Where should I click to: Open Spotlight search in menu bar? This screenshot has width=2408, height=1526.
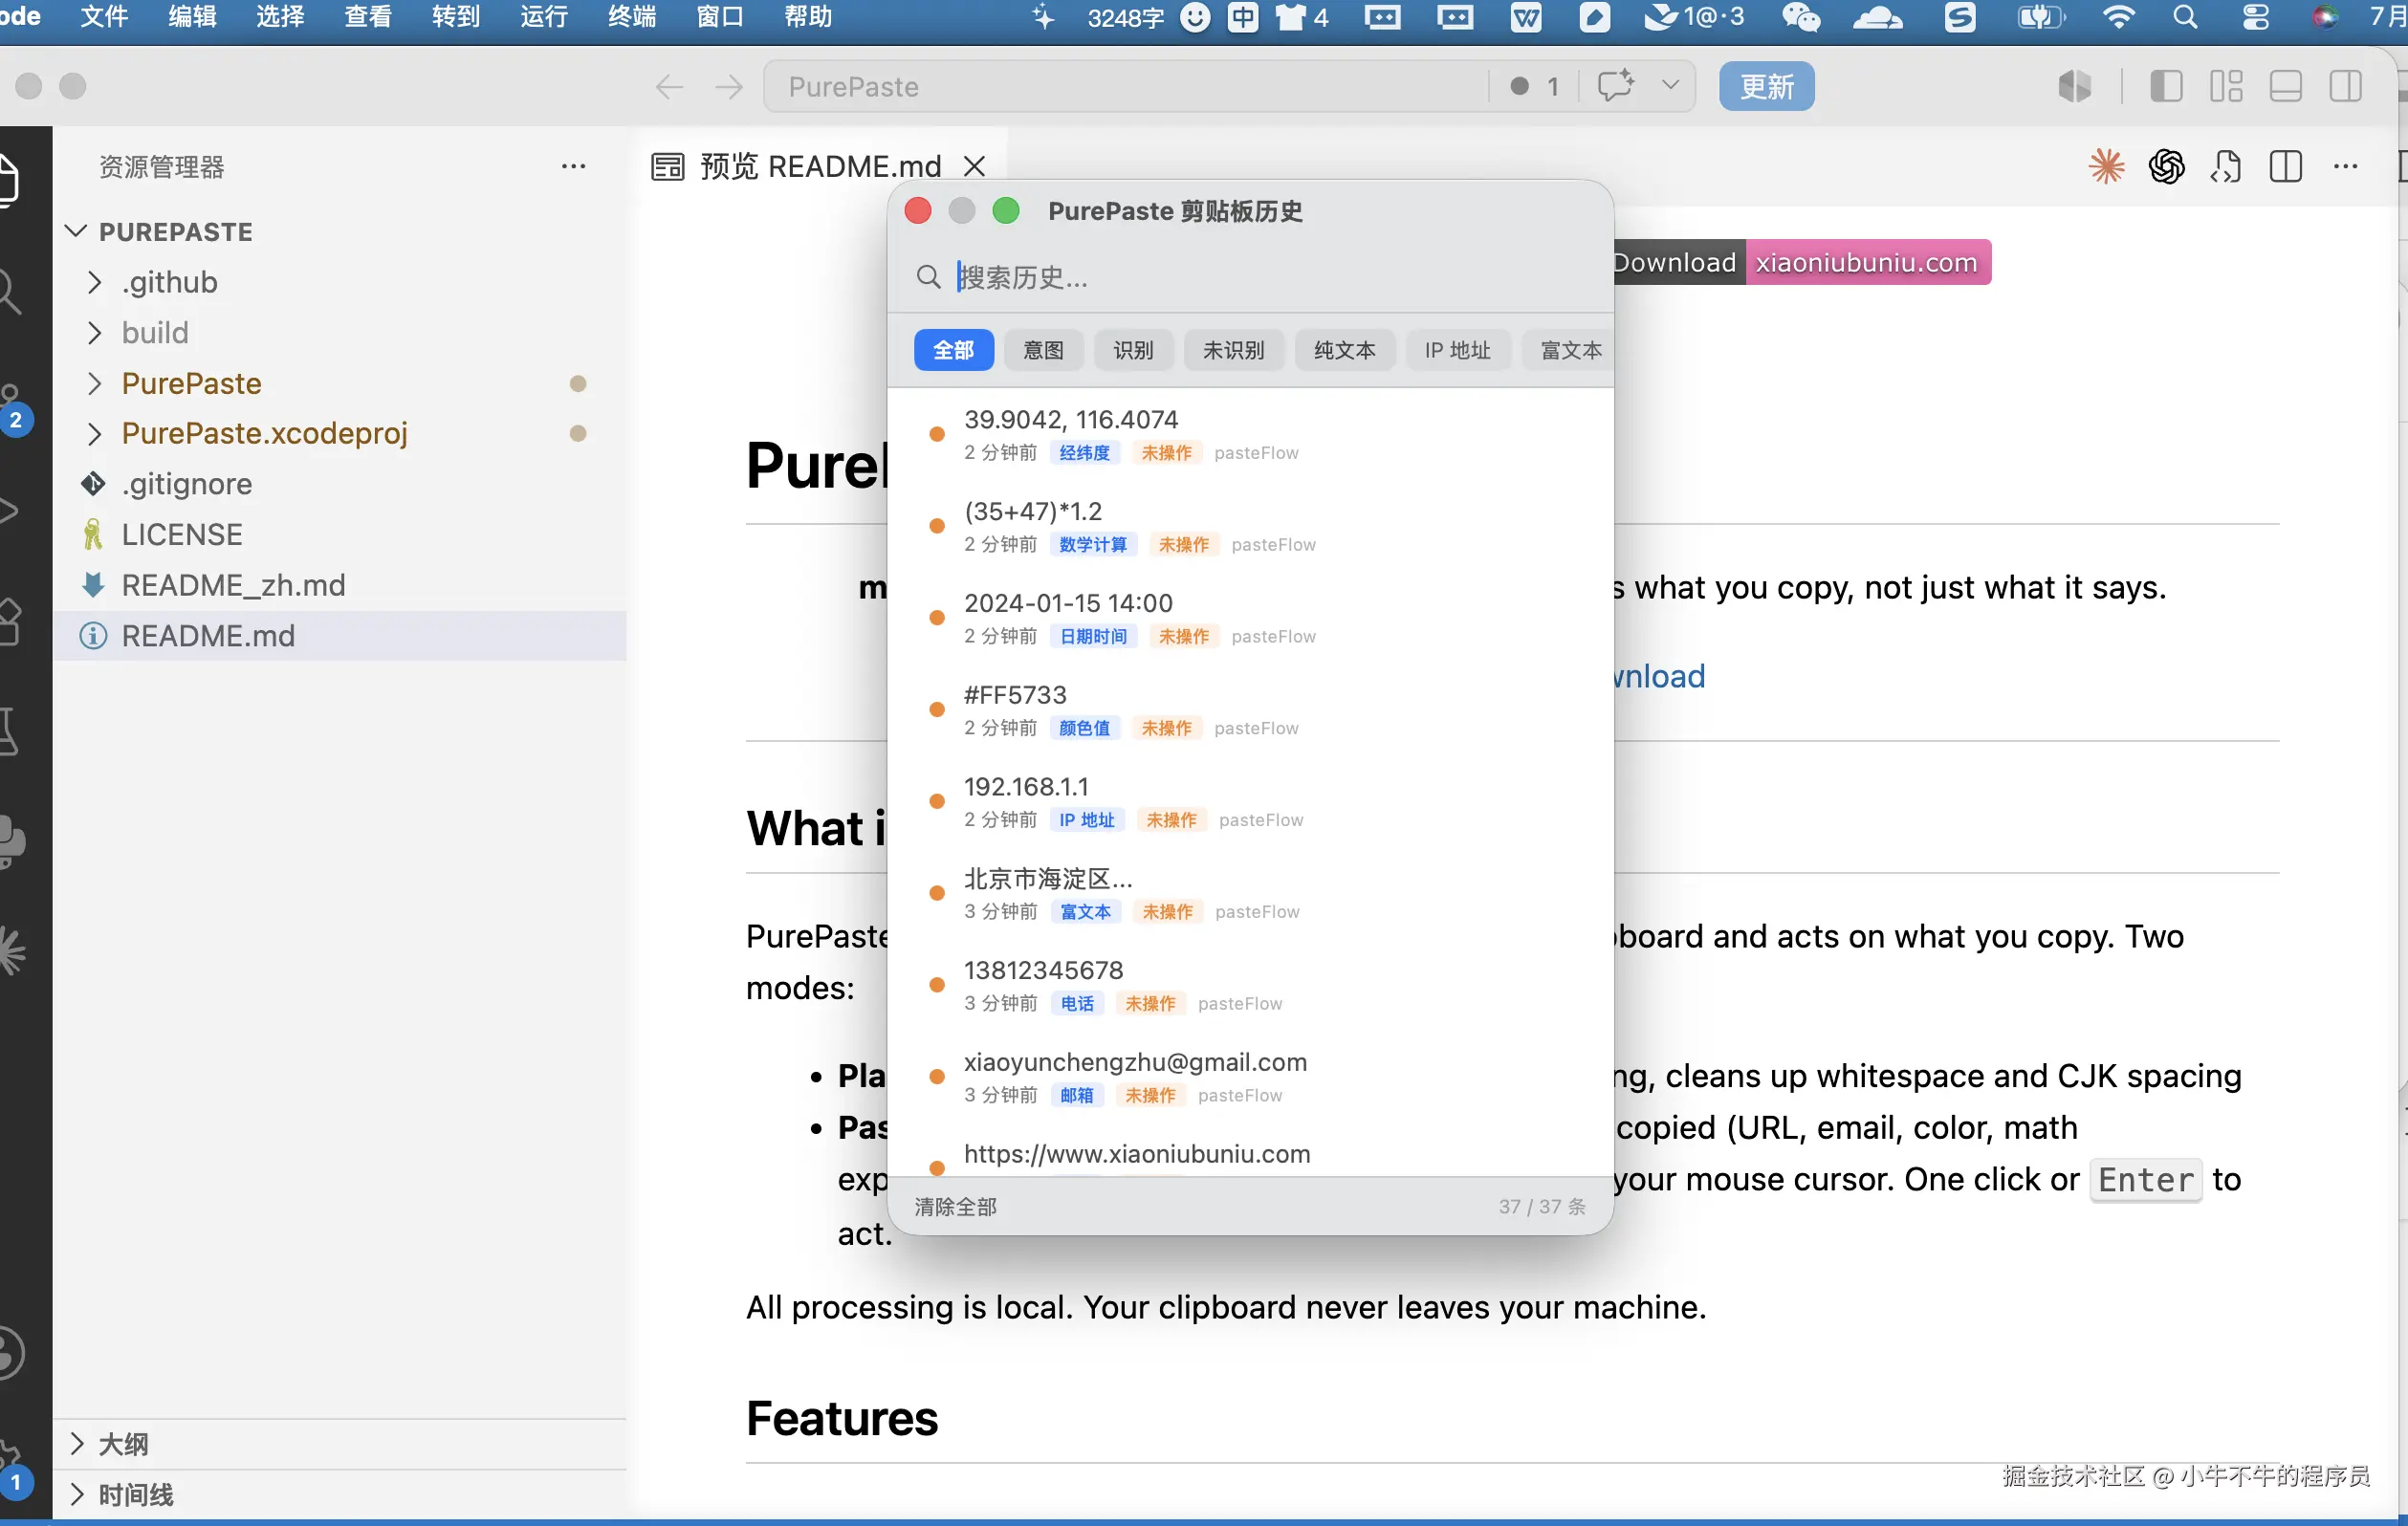click(x=2185, y=17)
